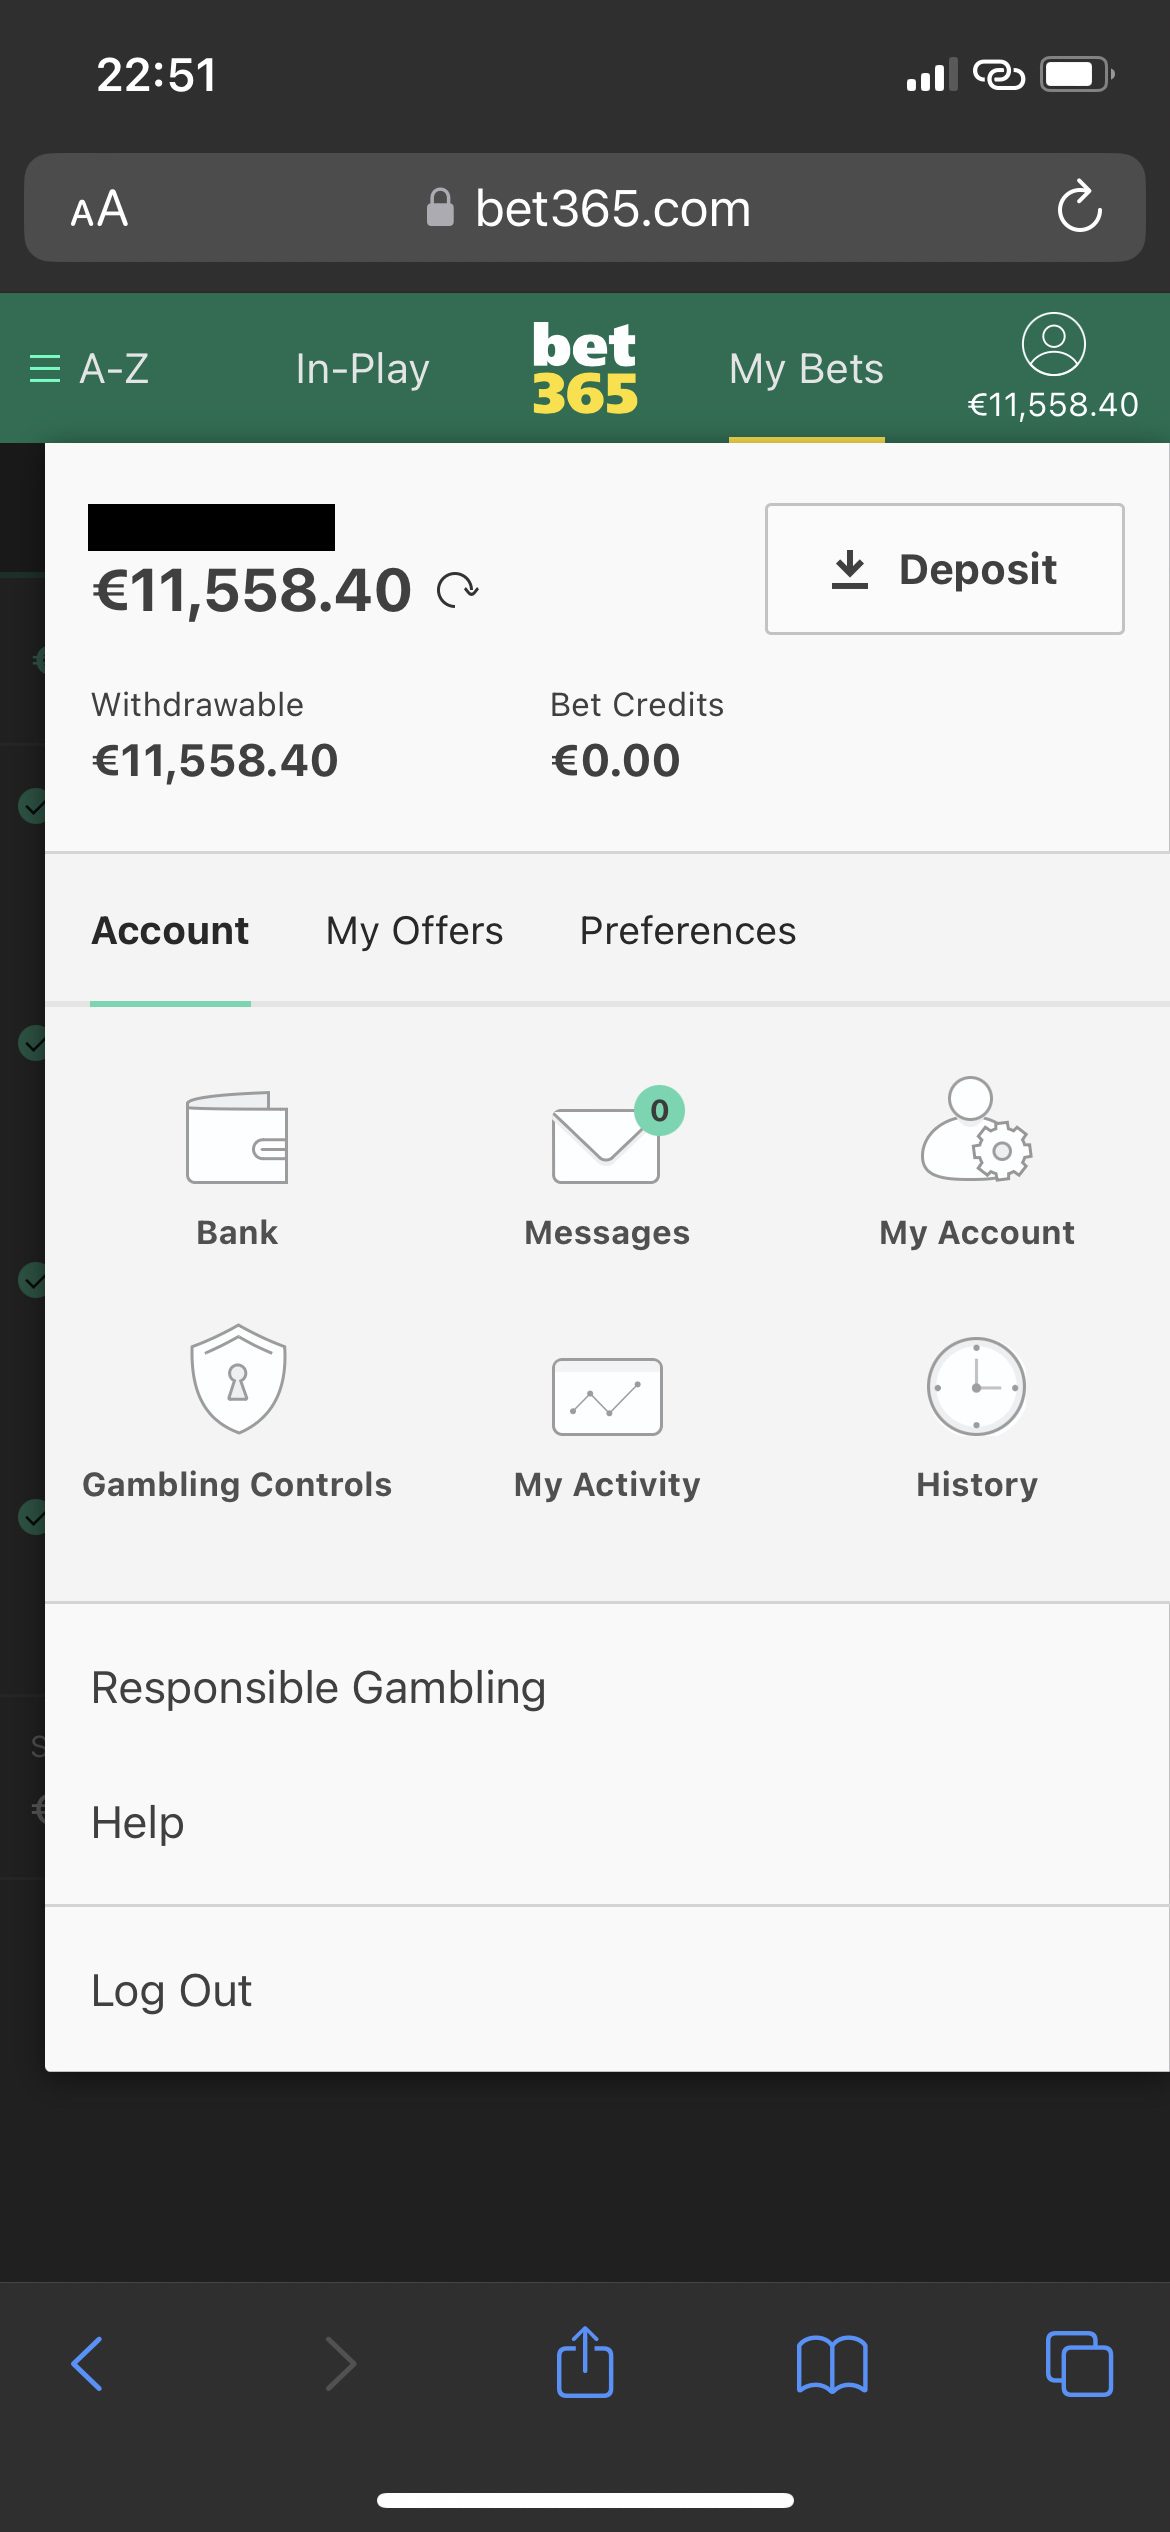The width and height of the screenshot is (1170, 2532).
Task: Open History clock icon
Action: (976, 1387)
